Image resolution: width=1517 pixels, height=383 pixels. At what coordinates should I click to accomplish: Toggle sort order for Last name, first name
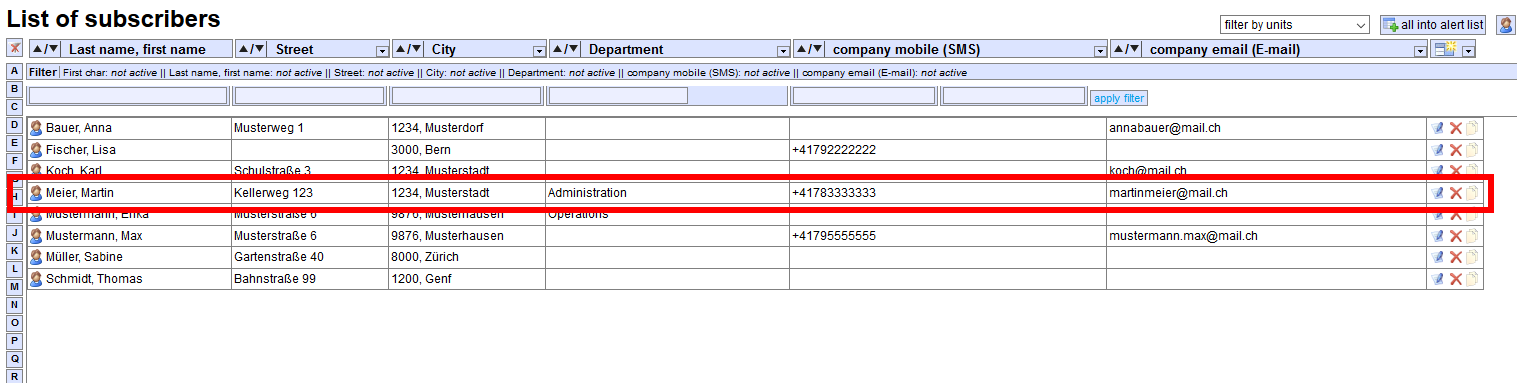46,49
